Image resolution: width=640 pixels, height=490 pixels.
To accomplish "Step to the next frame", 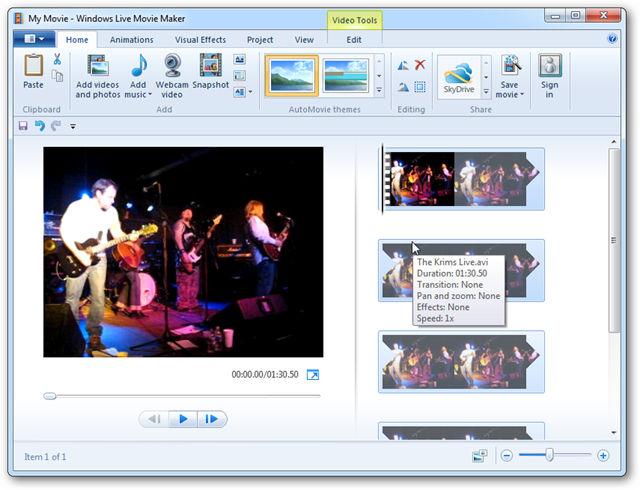I will coord(212,419).
